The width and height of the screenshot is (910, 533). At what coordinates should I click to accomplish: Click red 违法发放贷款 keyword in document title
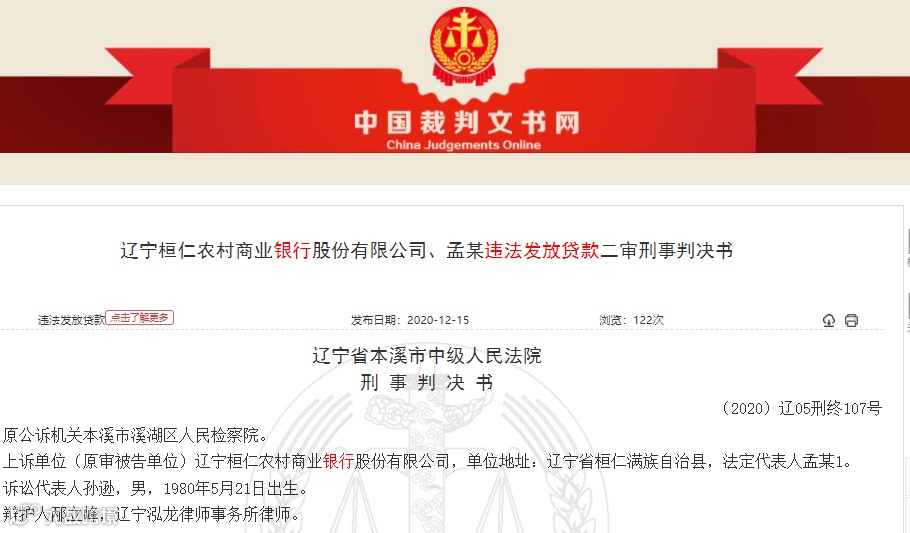pos(542,250)
